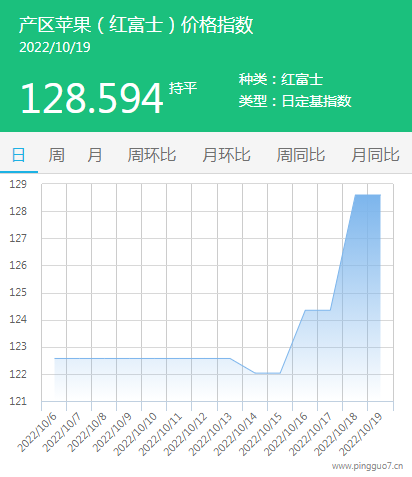The image size is (412, 477).
Task: Select the 周环比 tab
Action: tap(152, 155)
